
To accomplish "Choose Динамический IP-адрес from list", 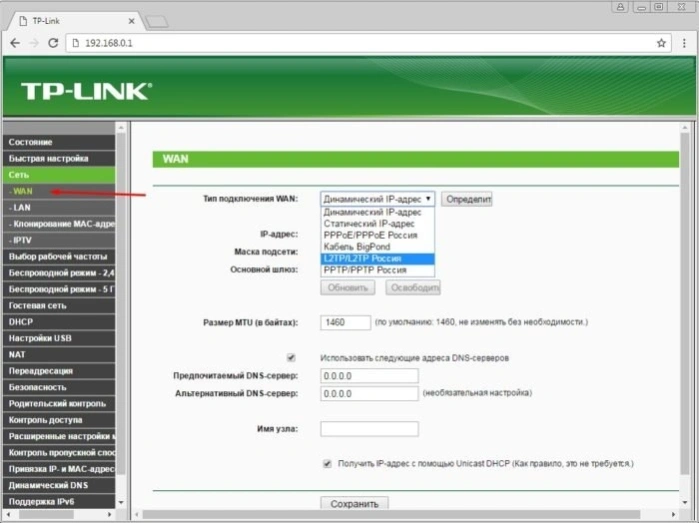I will [378, 212].
